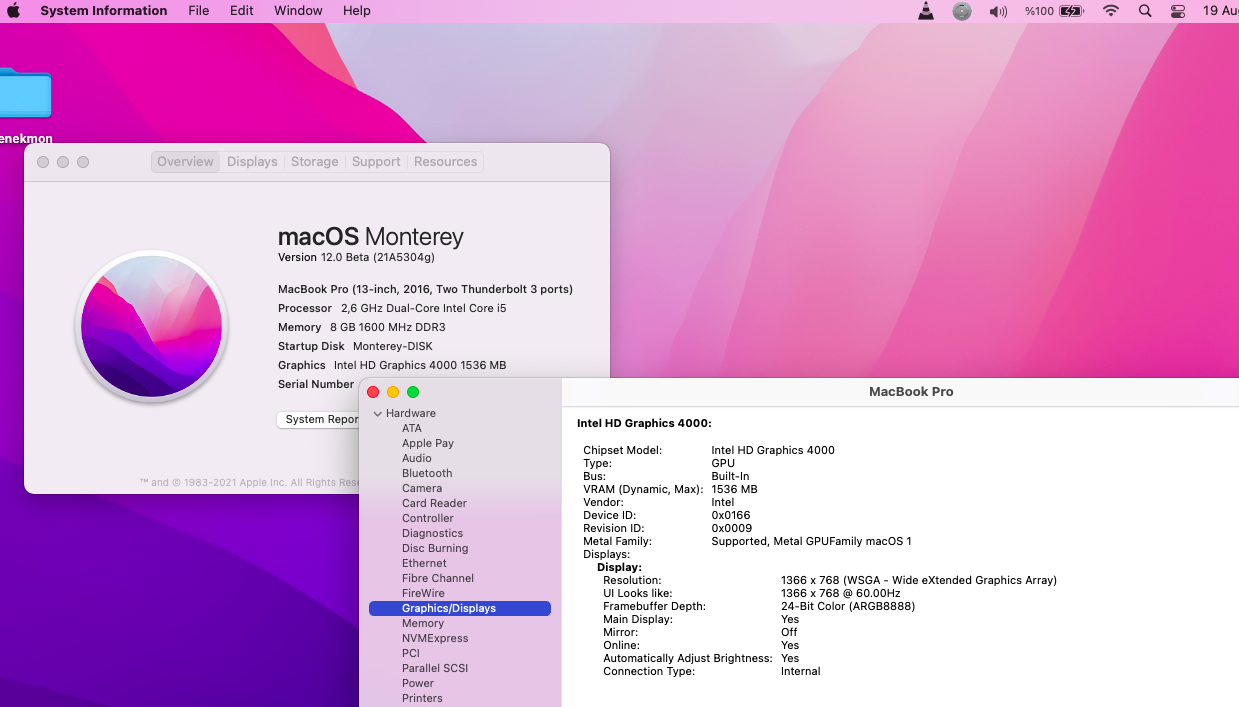Screen dimensions: 1239x707
Task: Open the Wi-Fi status icon
Action: click(x=1111, y=11)
